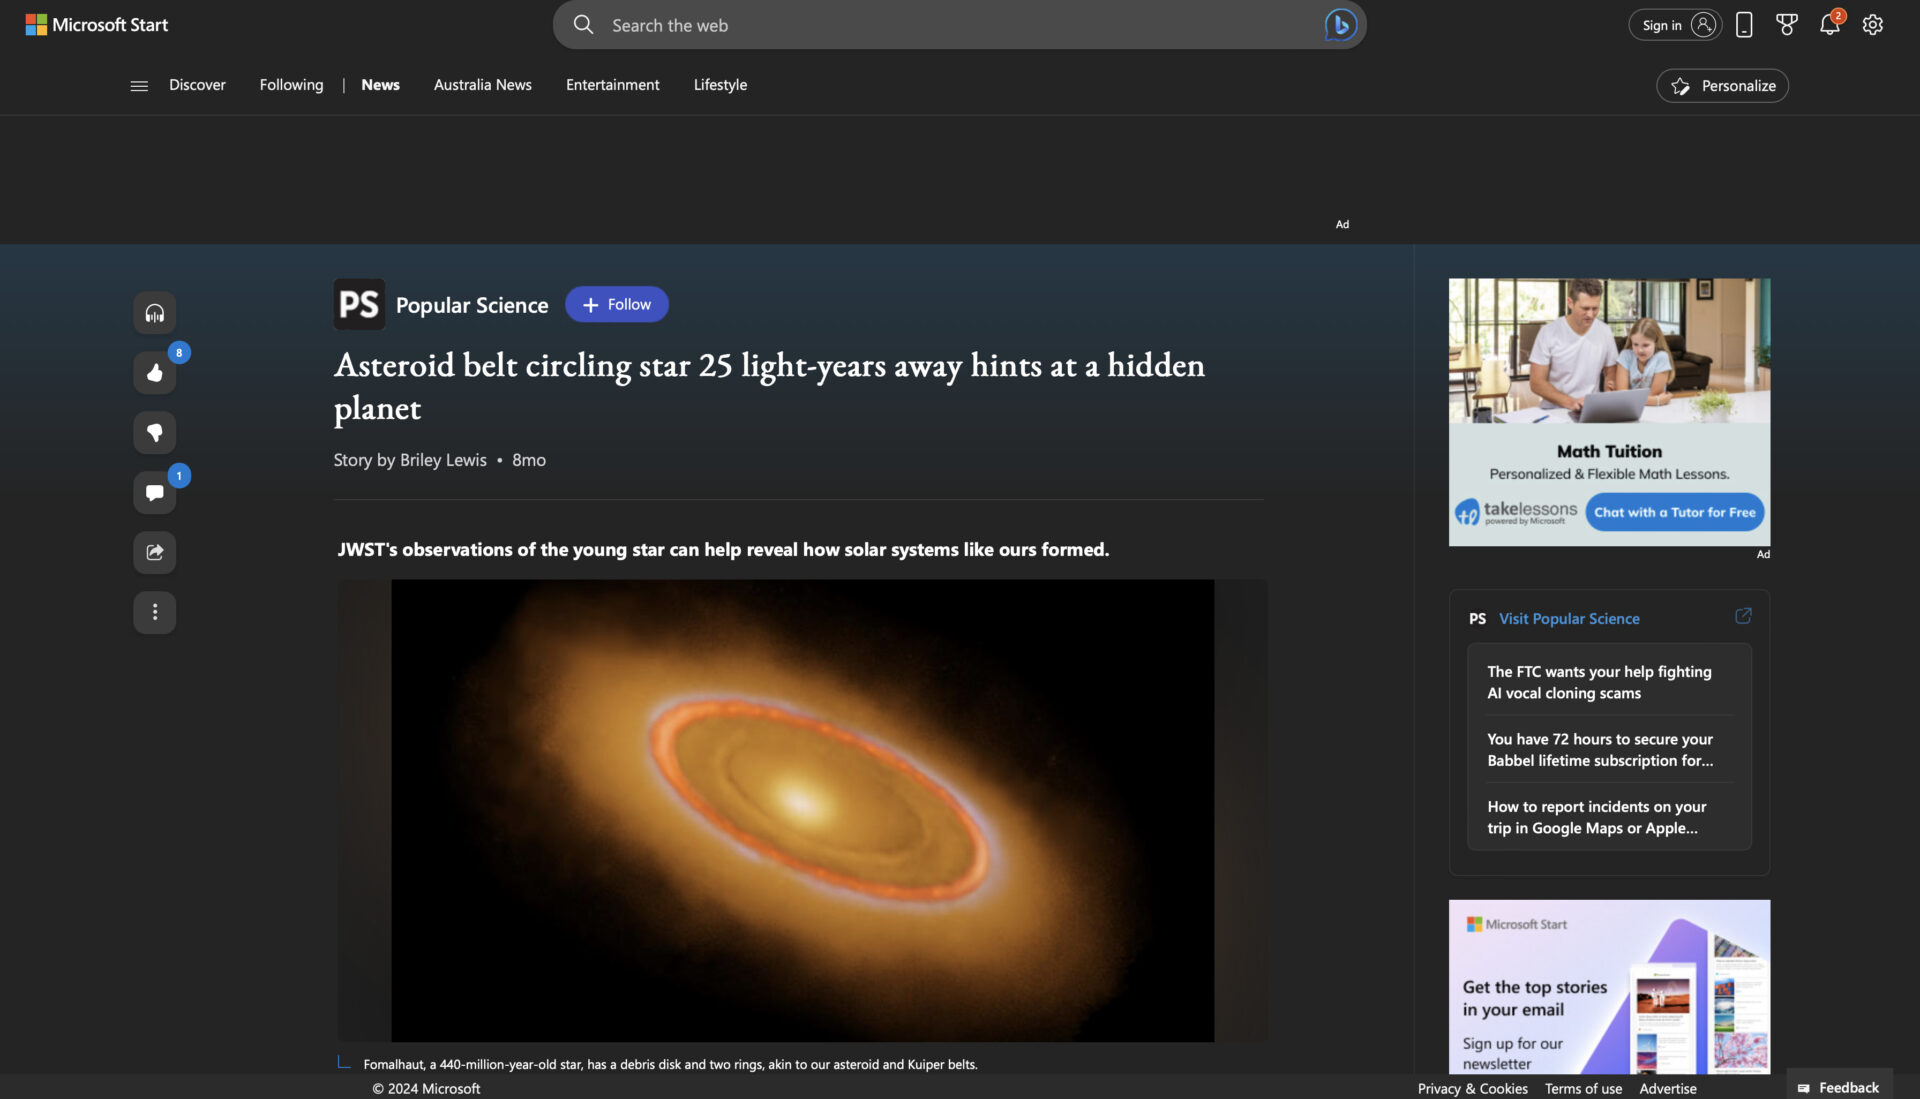Click the Feedback button
The image size is (1920, 1099).
pos(1839,1087)
